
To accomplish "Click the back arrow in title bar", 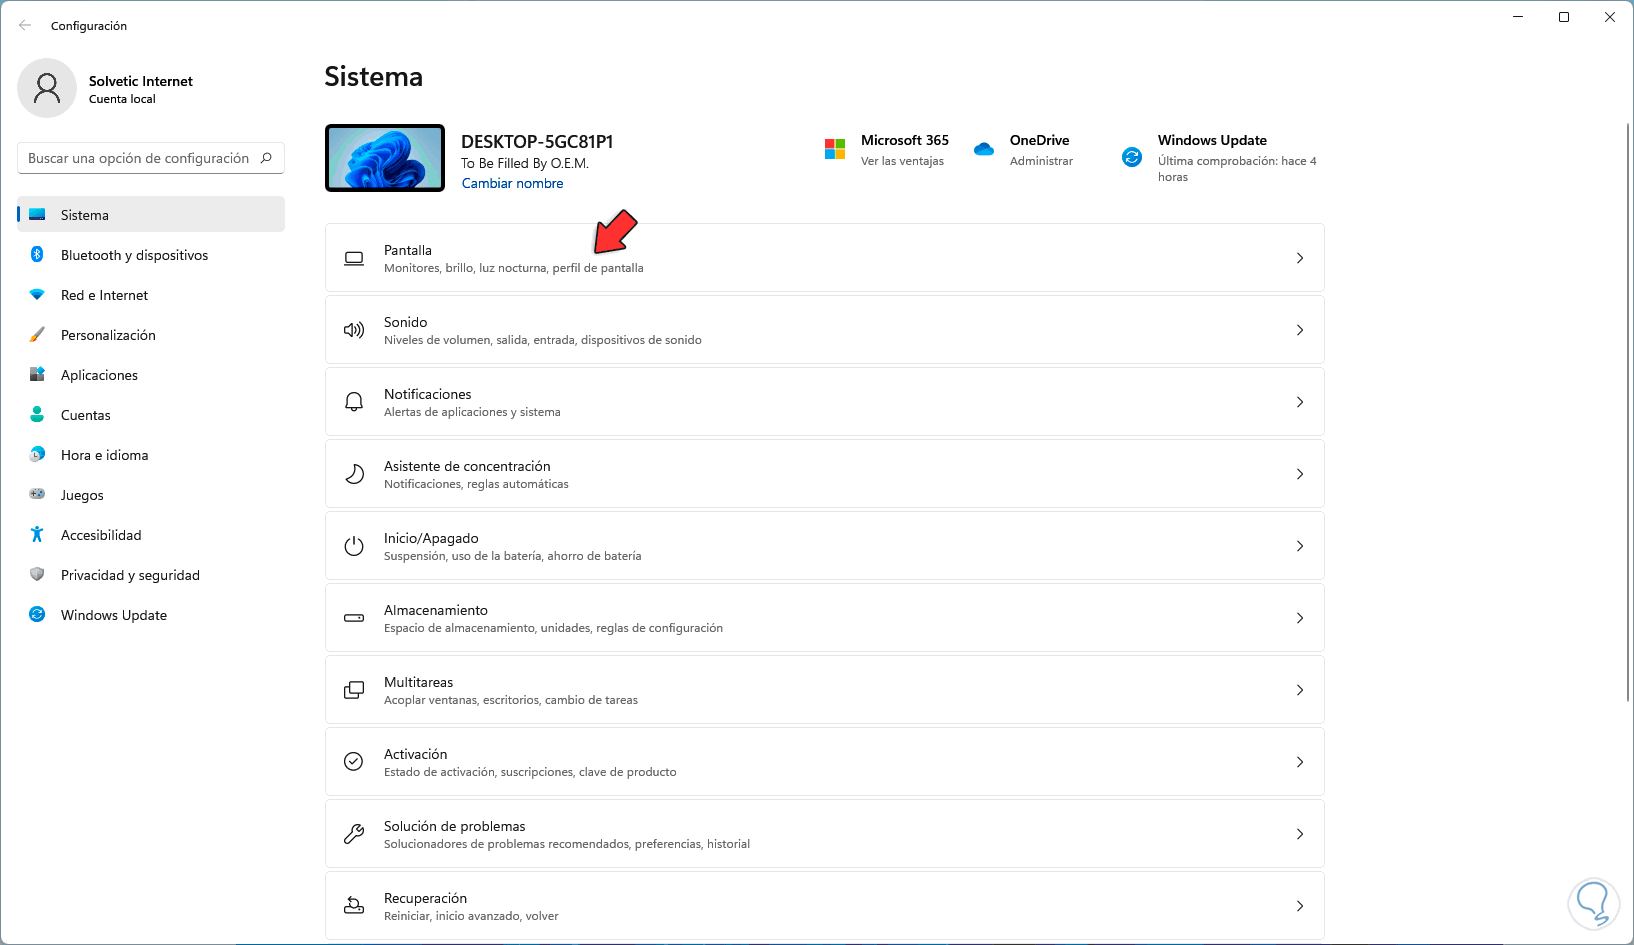I will point(25,26).
